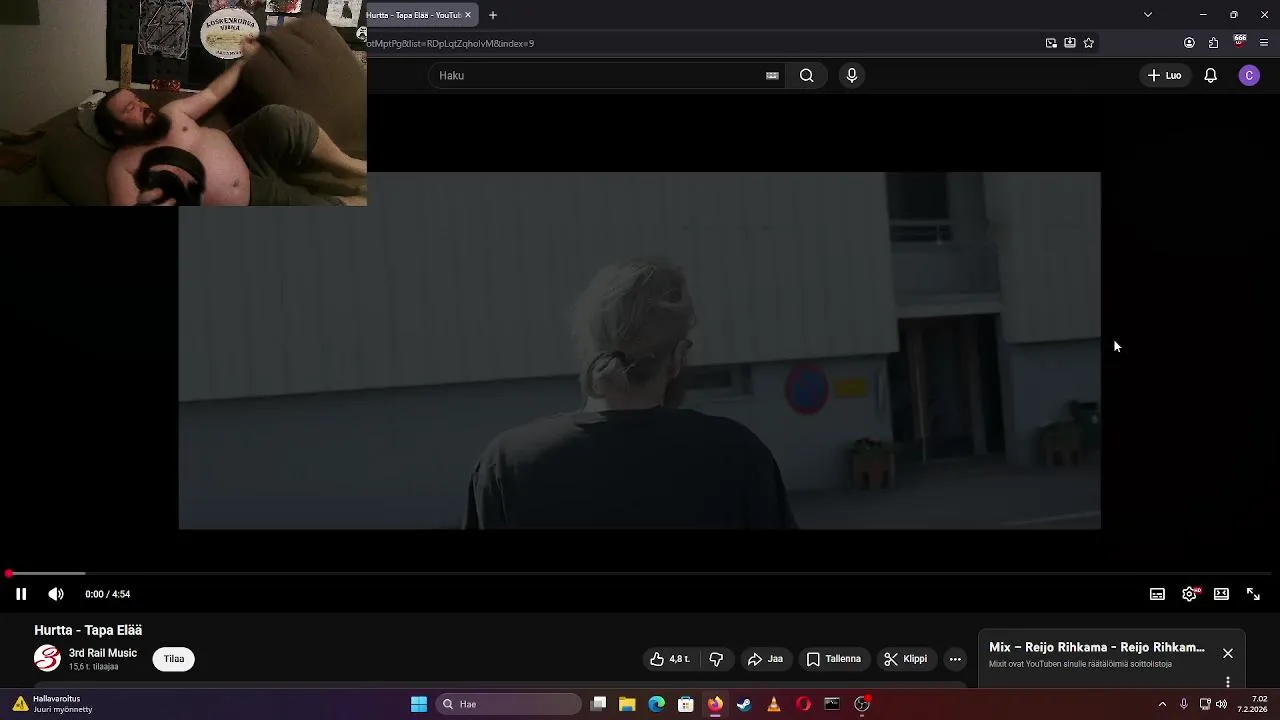The width and height of the screenshot is (1280, 720).
Task: Open picture-in-picture from address bar
Action: point(1051,43)
